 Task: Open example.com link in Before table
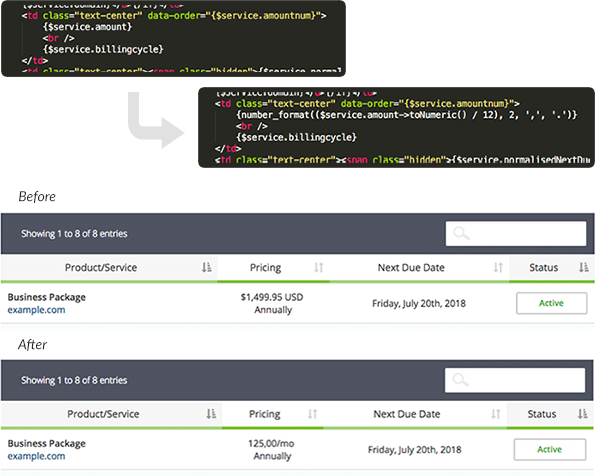click(36, 310)
